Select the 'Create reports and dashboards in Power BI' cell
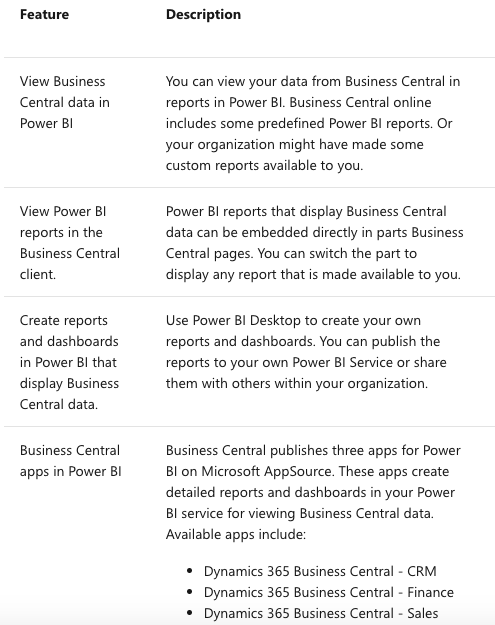The height and width of the screenshot is (625, 495). point(69,362)
